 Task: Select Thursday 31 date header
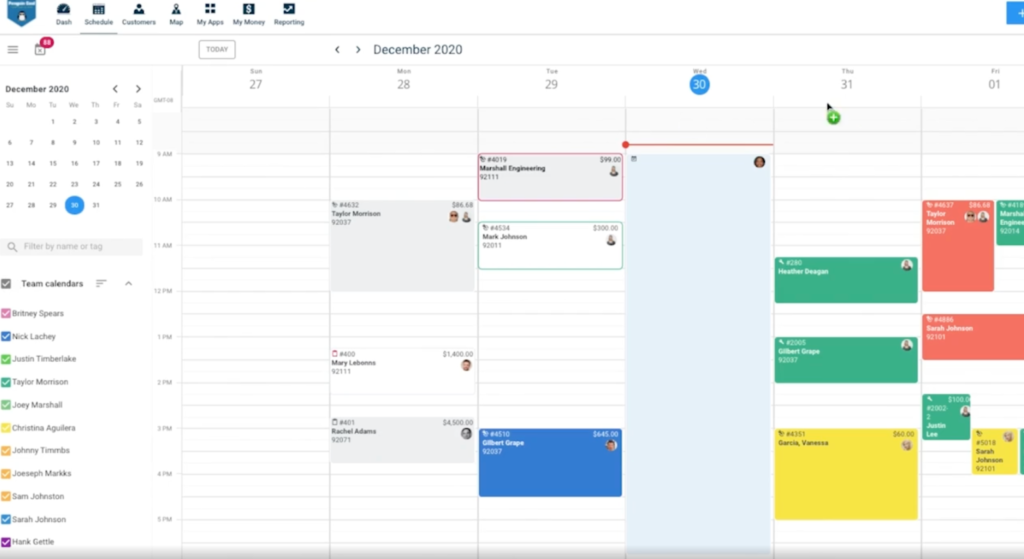847,84
